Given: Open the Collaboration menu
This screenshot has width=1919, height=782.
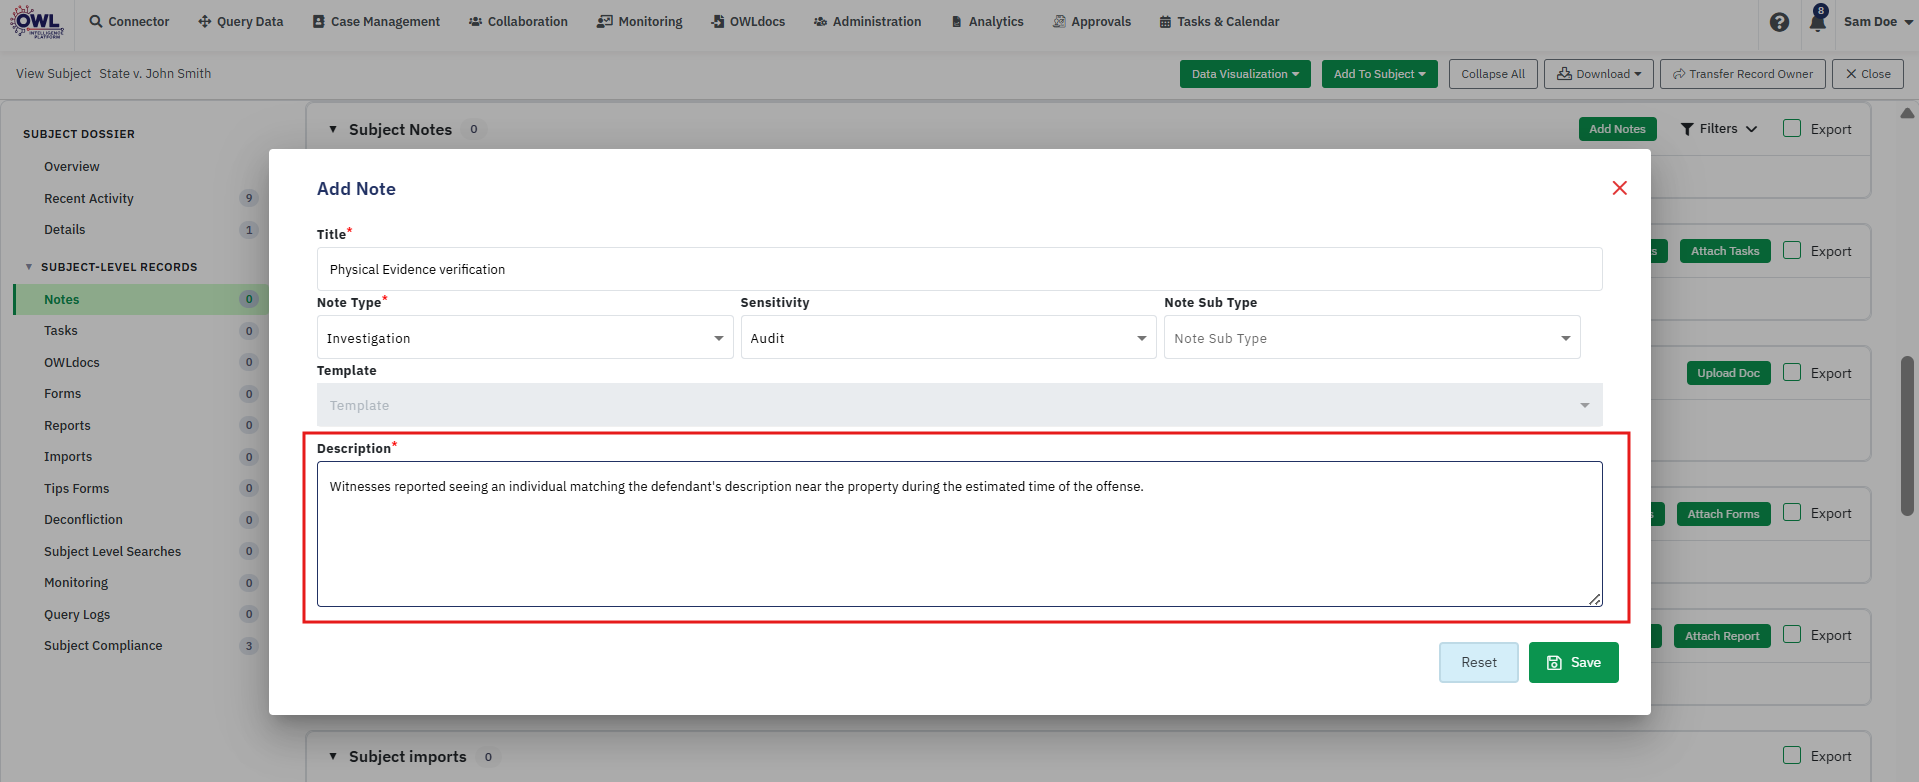Looking at the screenshot, I should pos(518,21).
